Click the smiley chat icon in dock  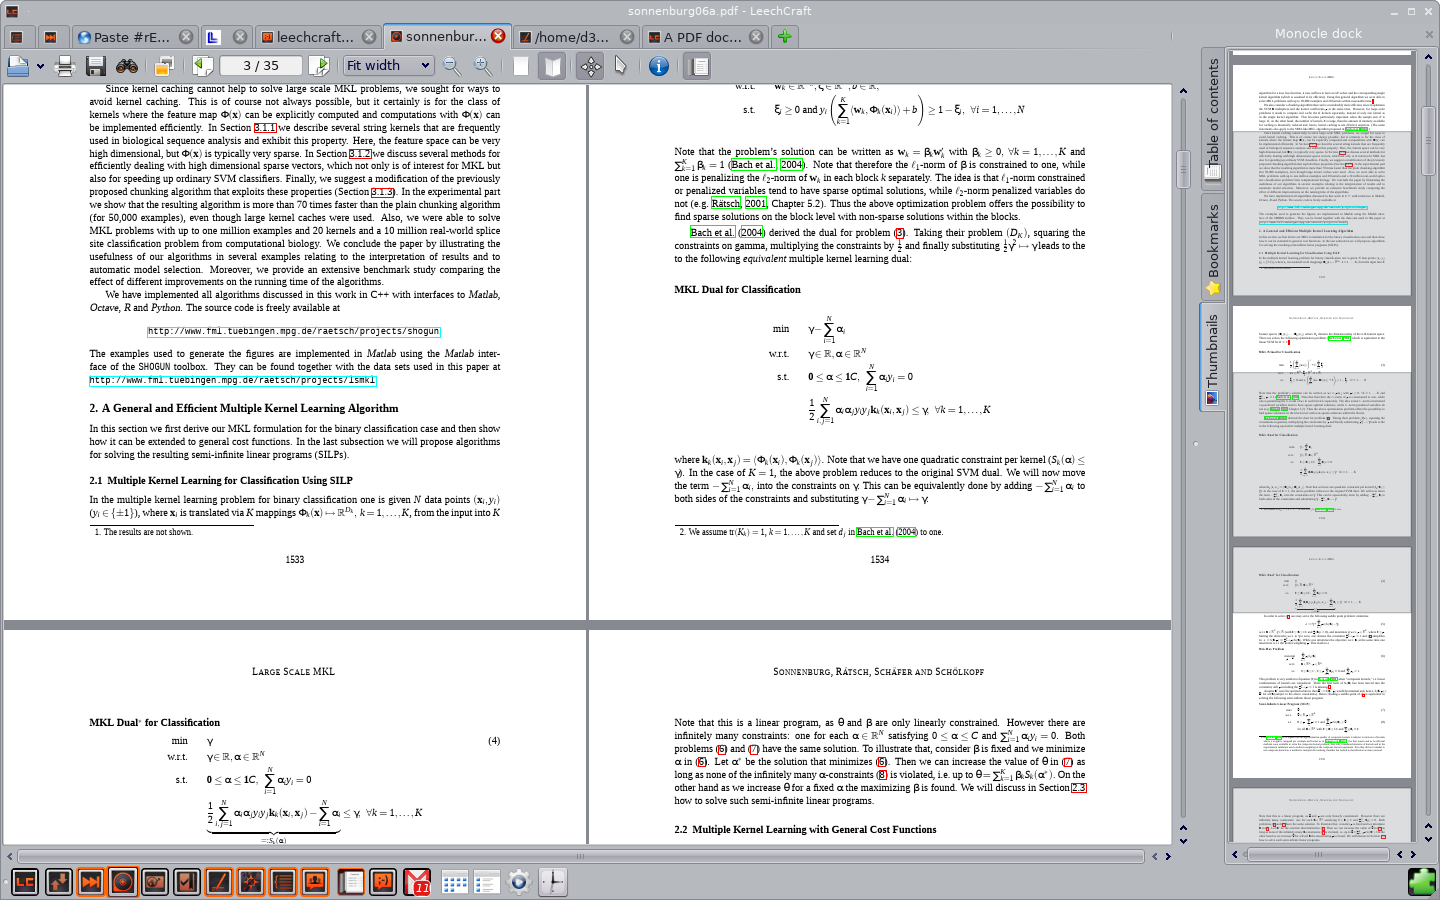pyautogui.click(x=383, y=882)
